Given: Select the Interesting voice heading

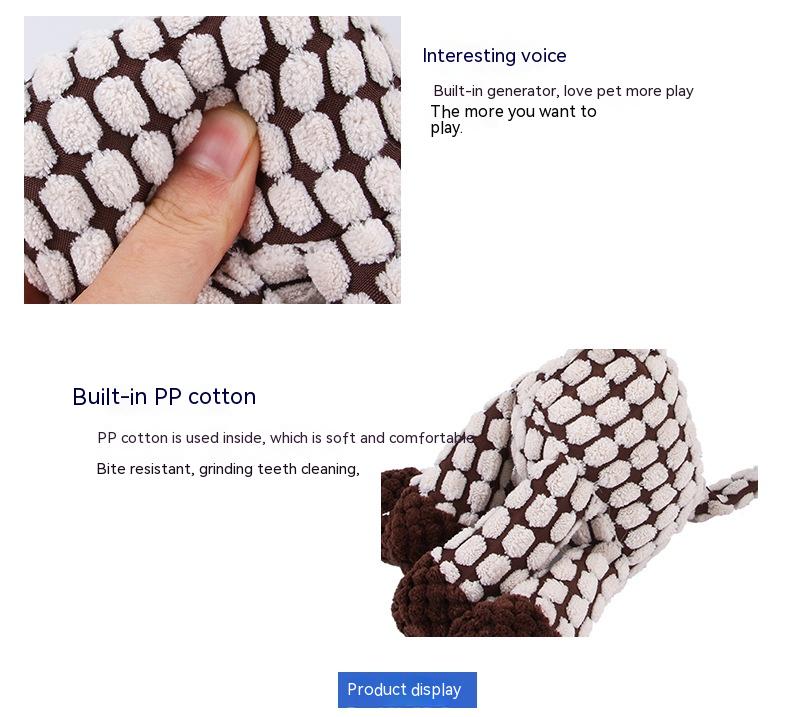Looking at the screenshot, I should coord(494,55).
